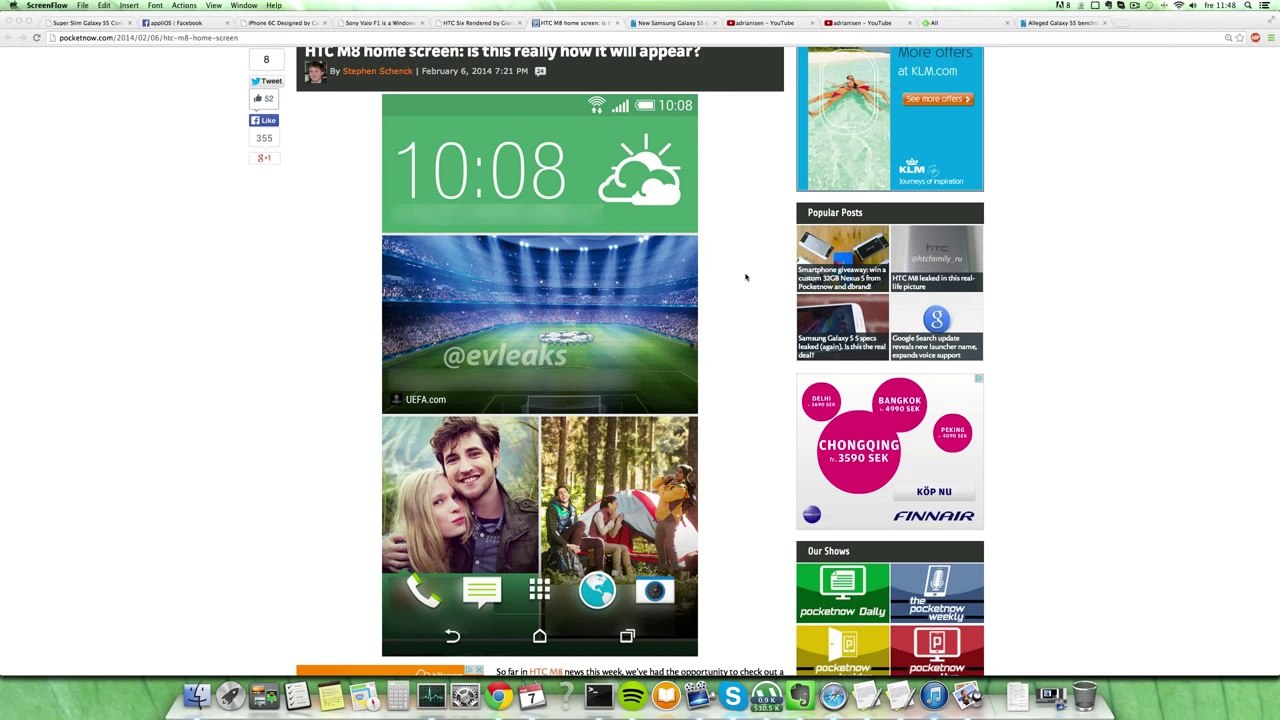Click the Facebook Like button
The height and width of the screenshot is (720, 1280).
click(x=263, y=120)
